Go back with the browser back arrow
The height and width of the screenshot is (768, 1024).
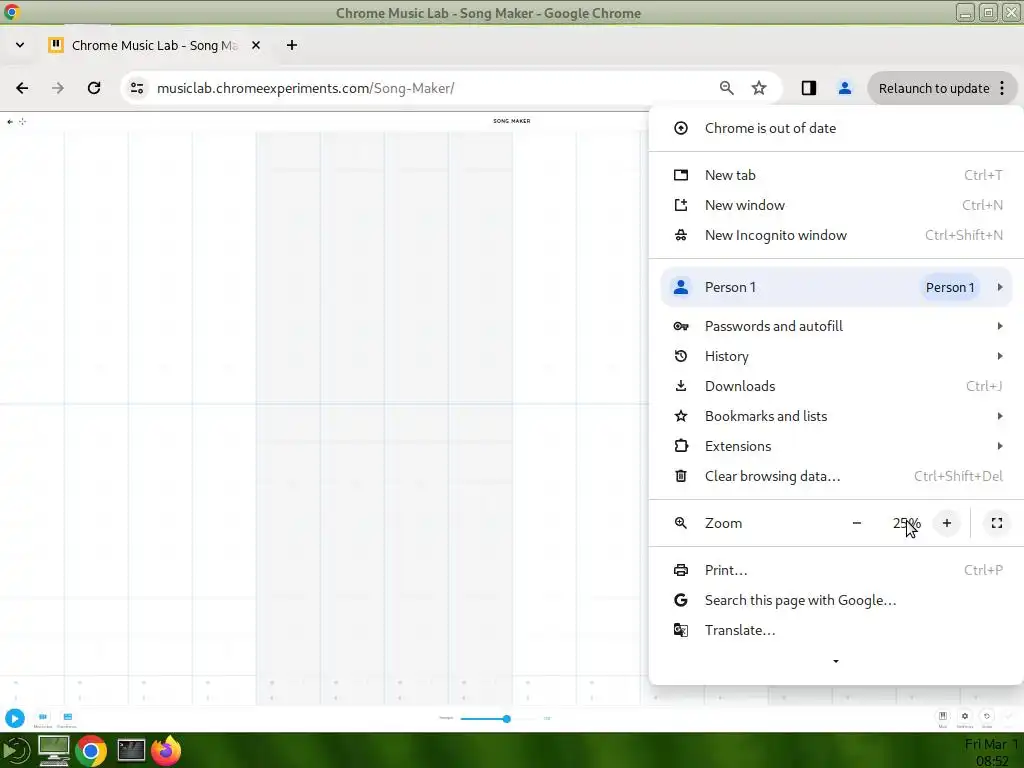(22, 88)
